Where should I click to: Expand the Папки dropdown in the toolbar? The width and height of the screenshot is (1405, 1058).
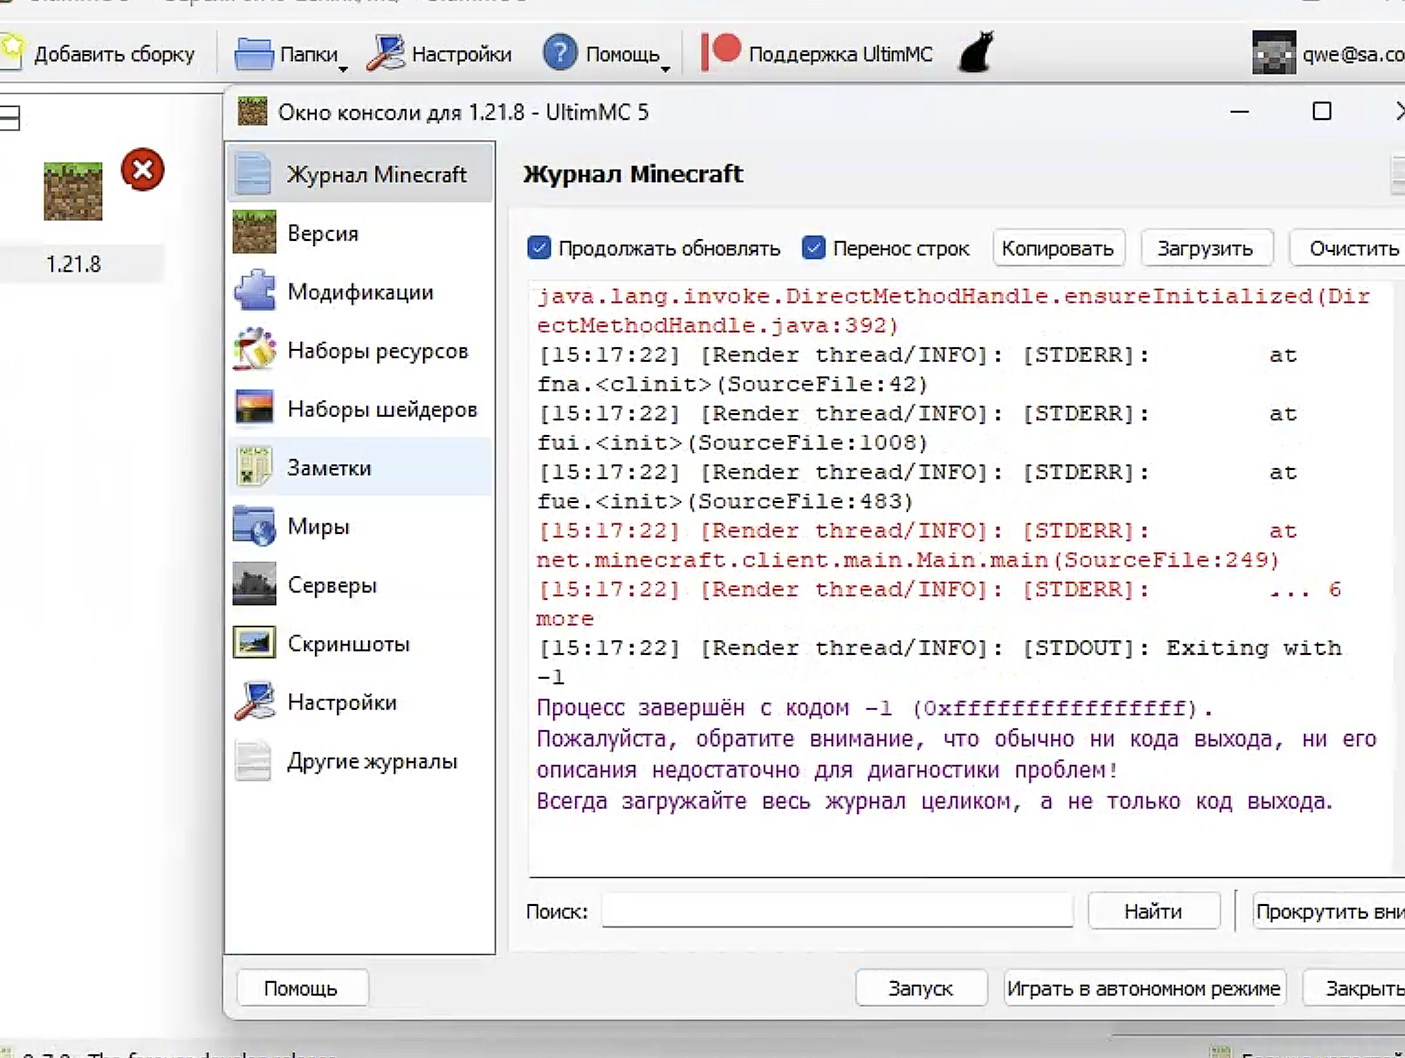[291, 54]
